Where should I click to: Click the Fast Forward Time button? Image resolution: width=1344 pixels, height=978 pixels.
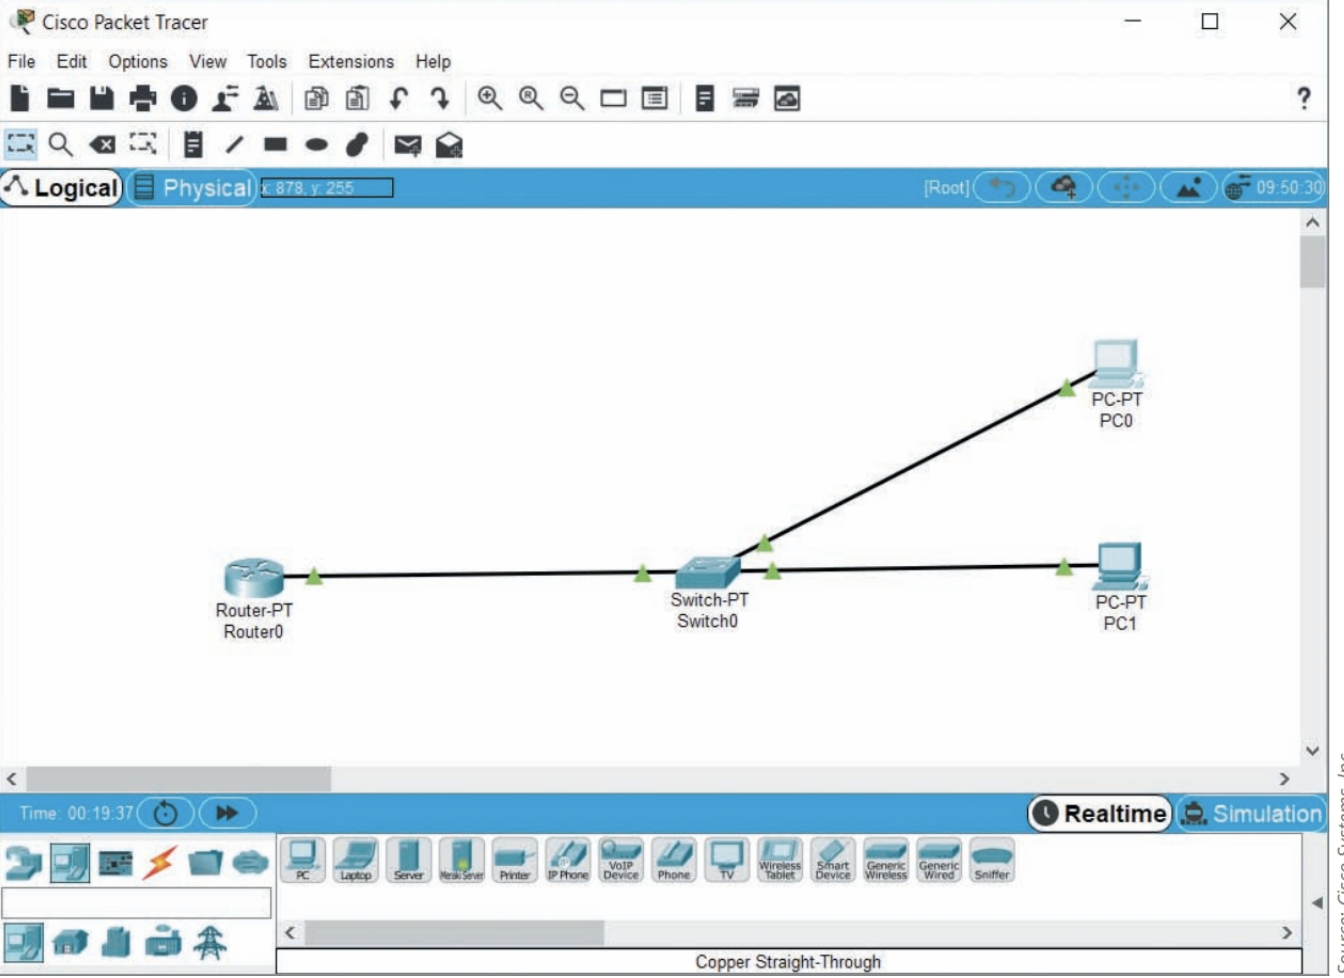[228, 813]
